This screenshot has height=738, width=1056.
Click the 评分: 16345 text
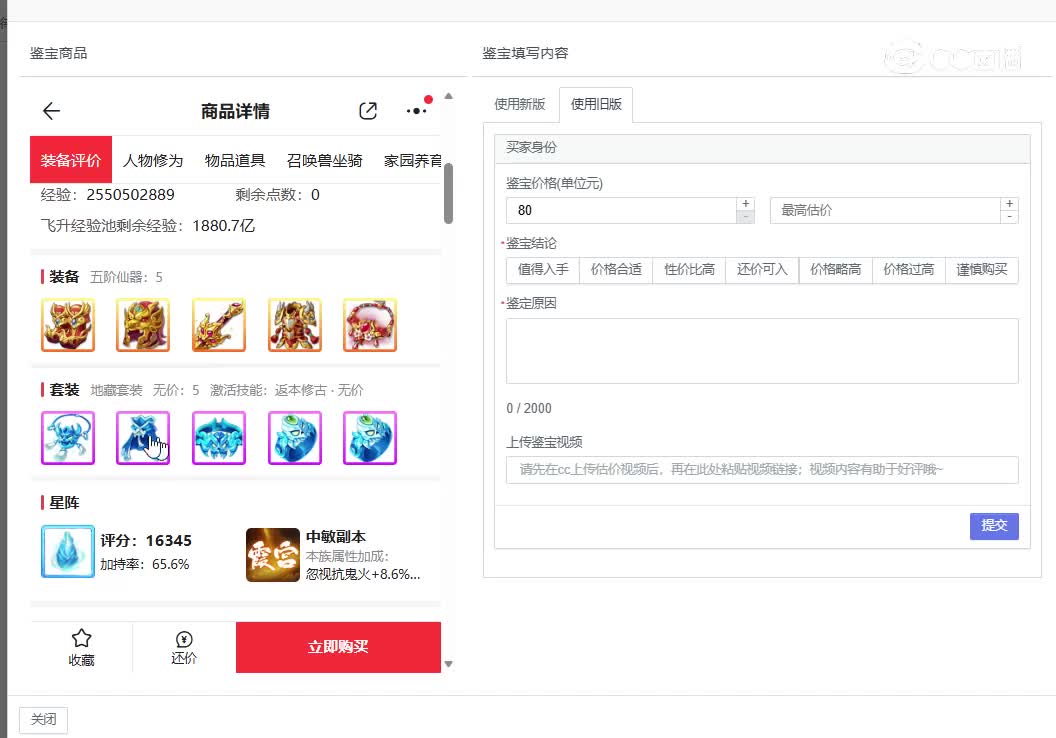click(146, 541)
